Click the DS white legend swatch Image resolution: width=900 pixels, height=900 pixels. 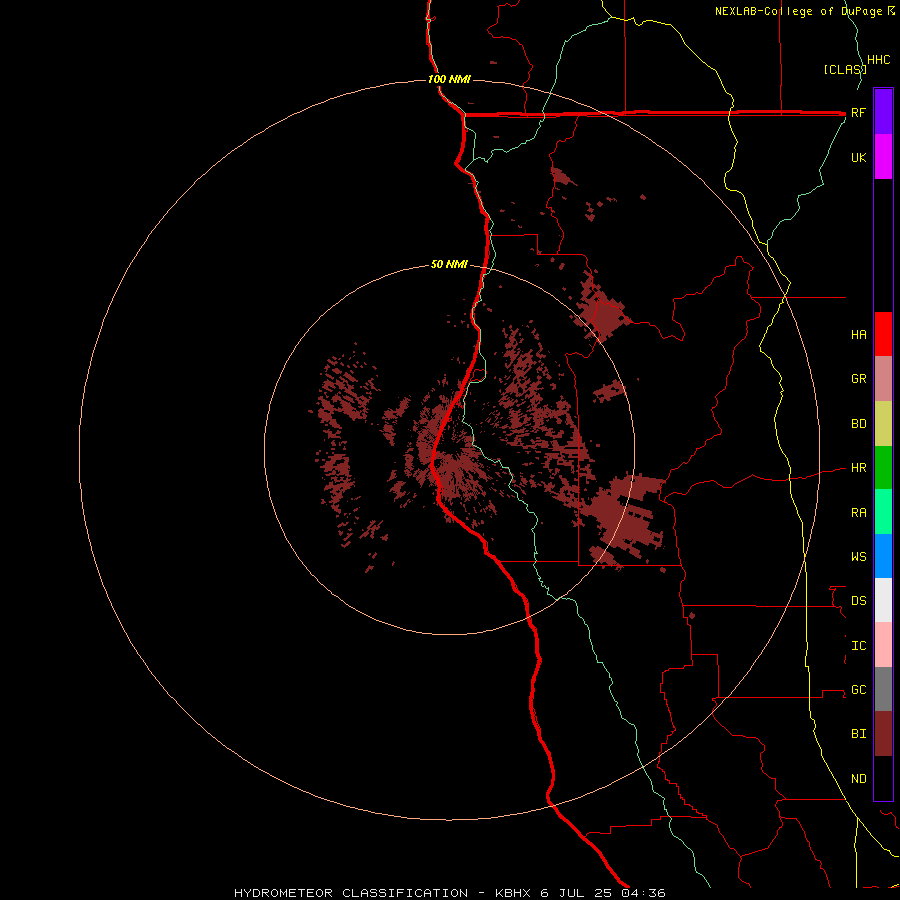pos(883,600)
